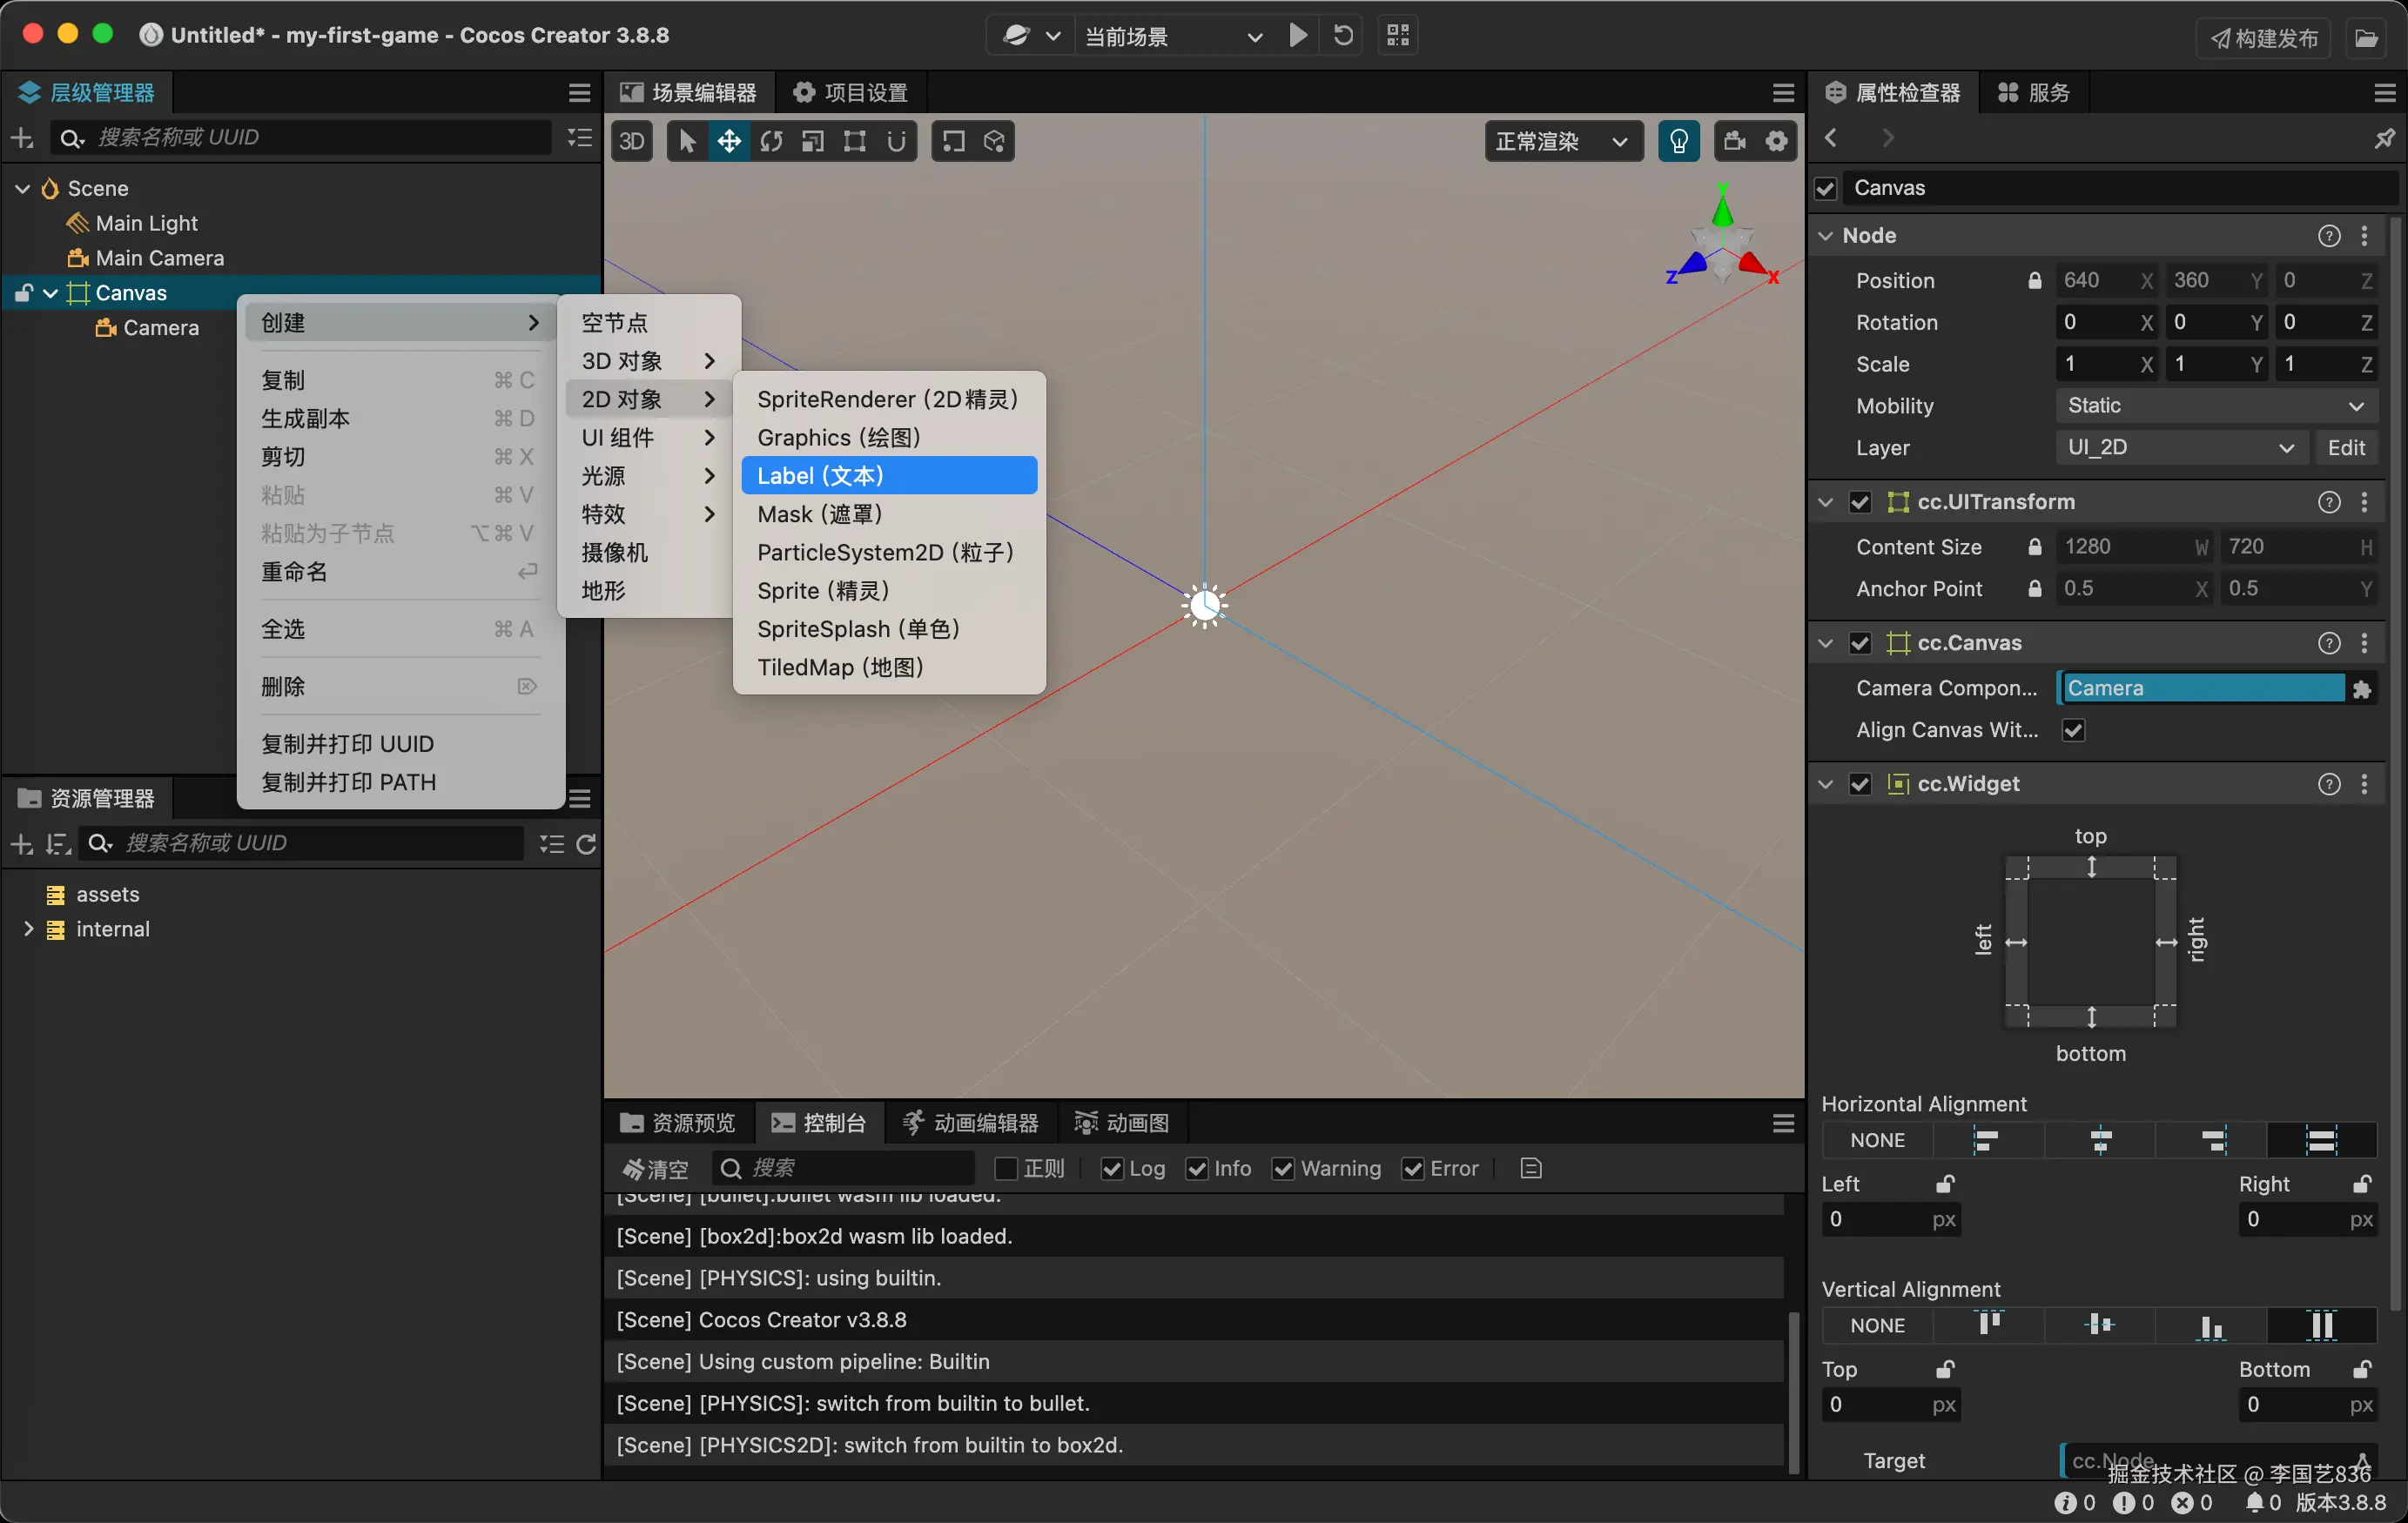Disable the cc.Widget component checkbox
Image resolution: width=2408 pixels, height=1523 pixels.
(1860, 784)
